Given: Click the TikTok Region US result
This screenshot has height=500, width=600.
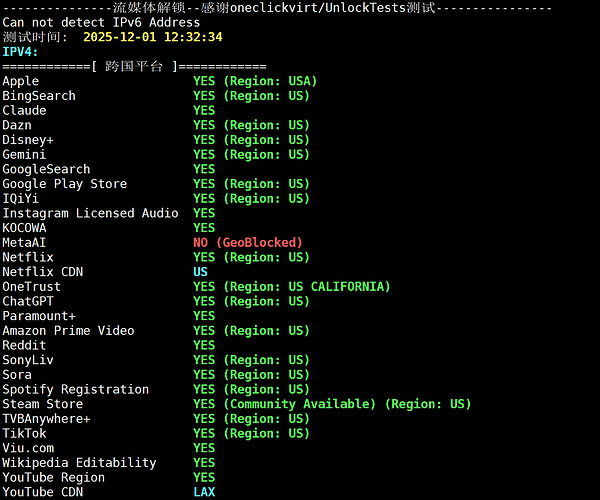Looking at the screenshot, I should [x=251, y=433].
